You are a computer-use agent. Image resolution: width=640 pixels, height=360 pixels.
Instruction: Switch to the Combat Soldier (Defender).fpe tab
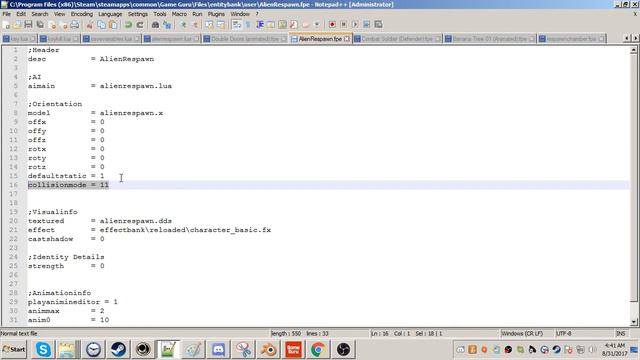click(x=397, y=39)
